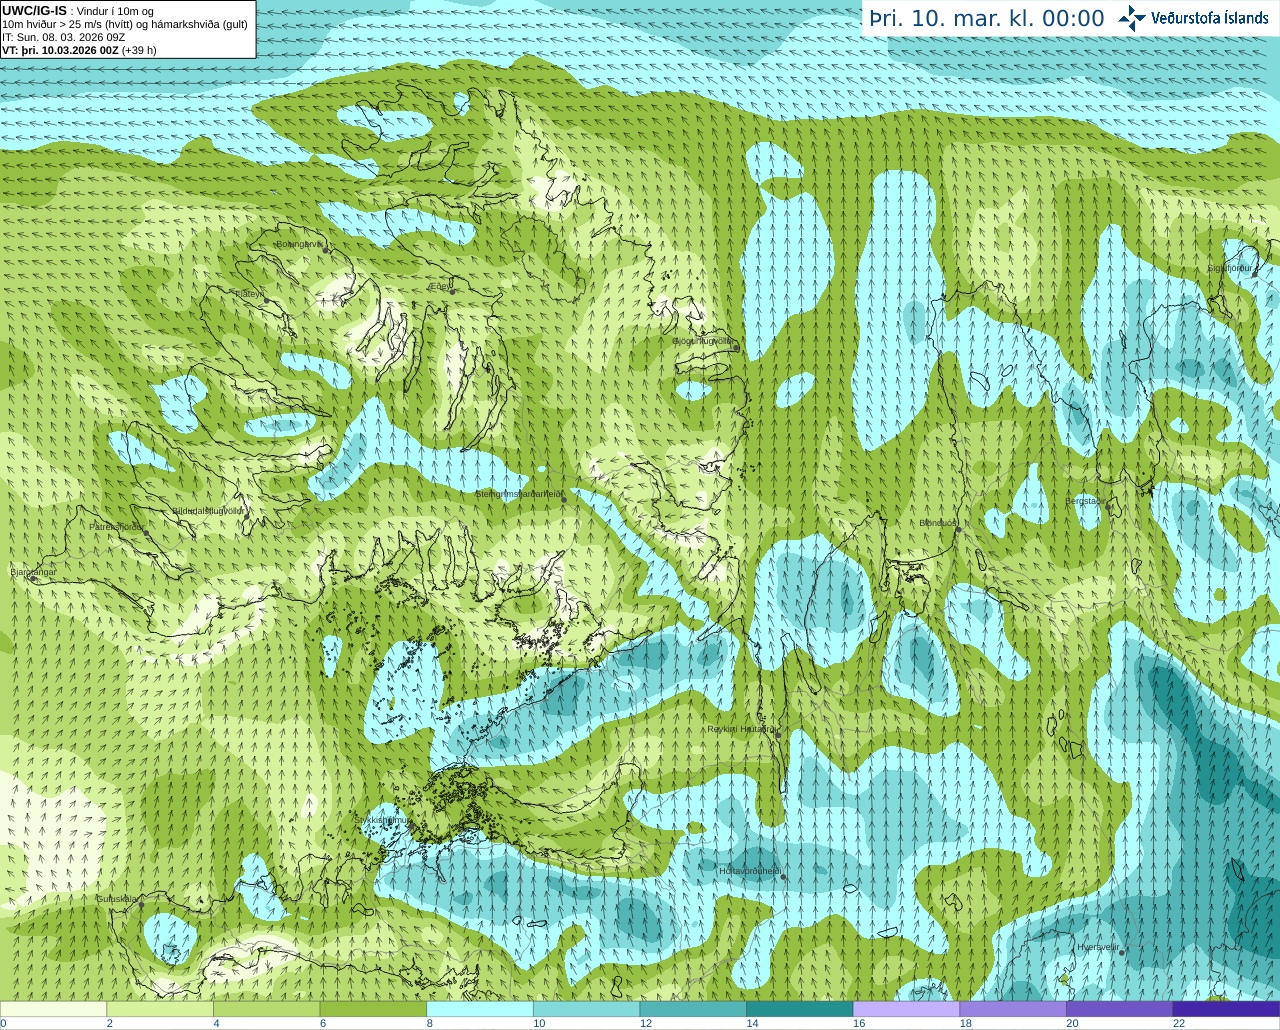The width and height of the screenshot is (1280, 1030).
Task: Click the station dot at Patreksfjörður
Action: pyautogui.click(x=147, y=532)
